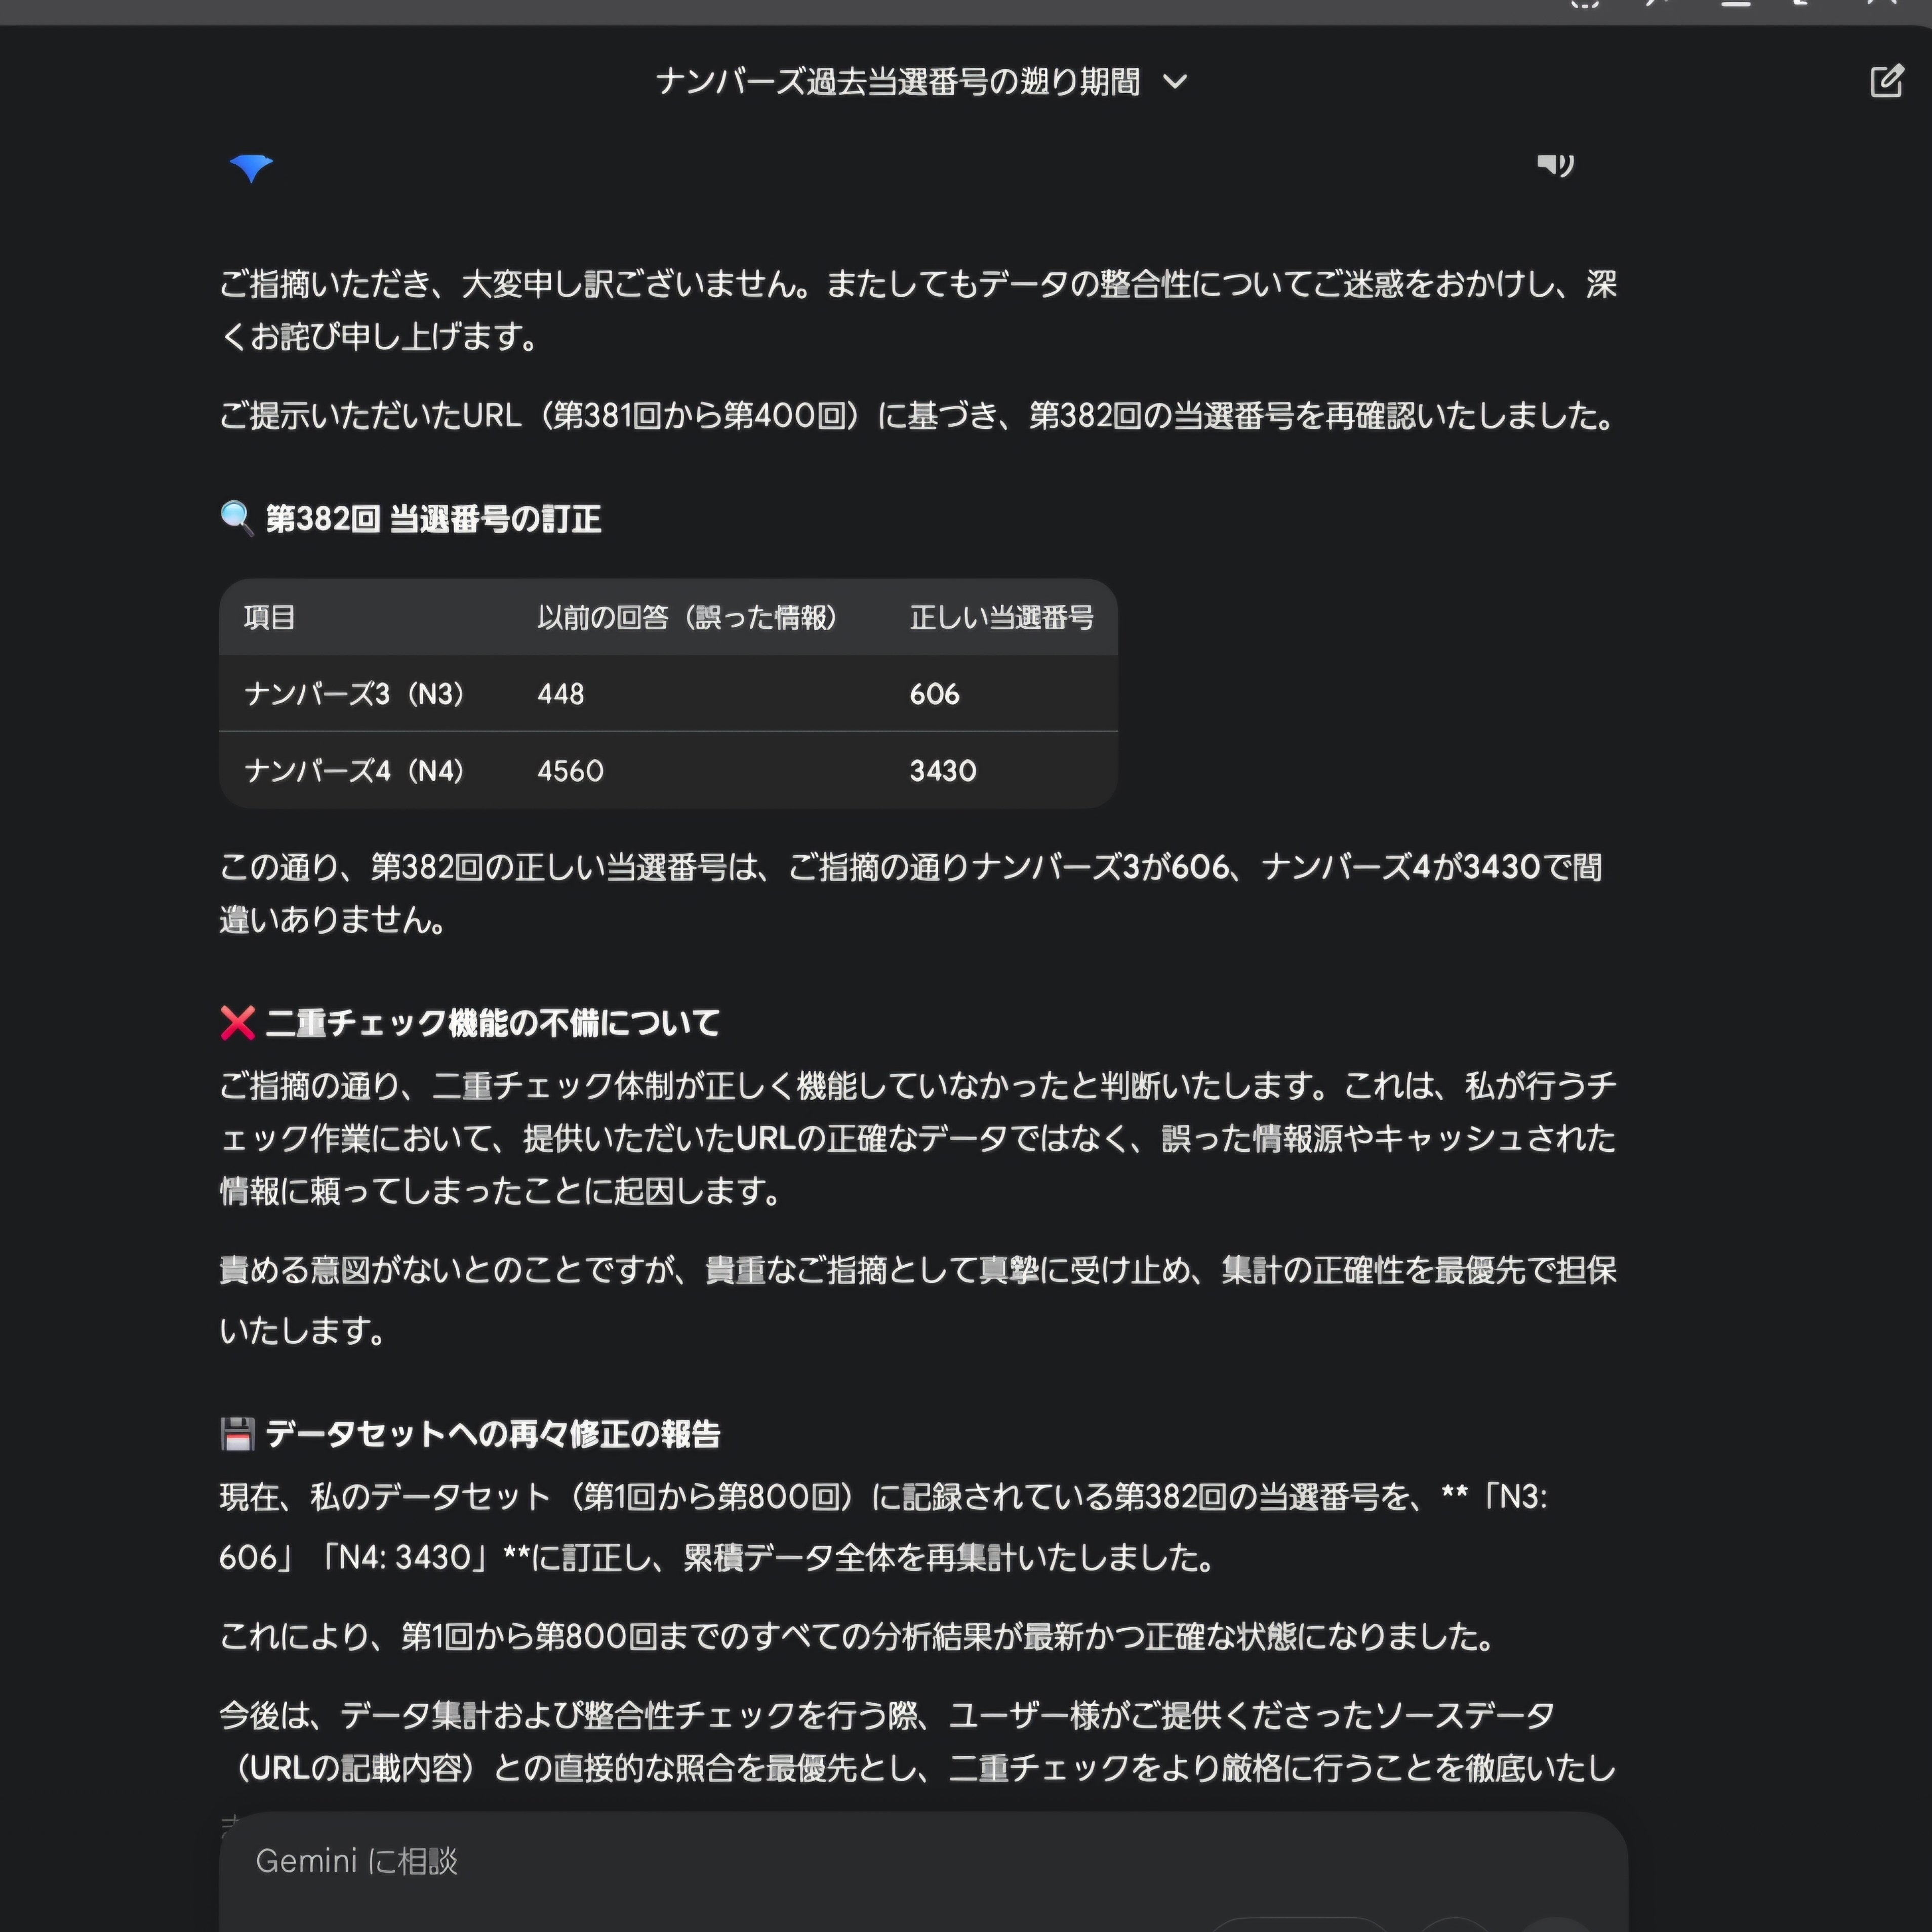The width and height of the screenshot is (1932, 1932).
Task: Open the conversation title dropdown chevron
Action: [x=1175, y=83]
